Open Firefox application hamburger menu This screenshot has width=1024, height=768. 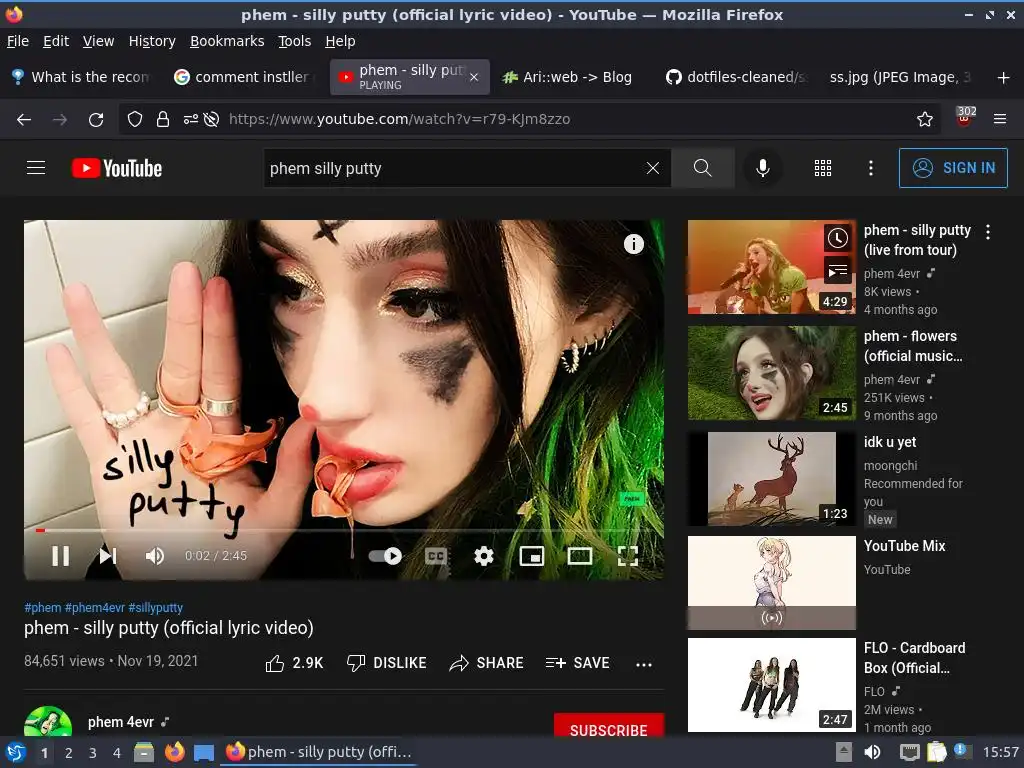pos(1000,119)
